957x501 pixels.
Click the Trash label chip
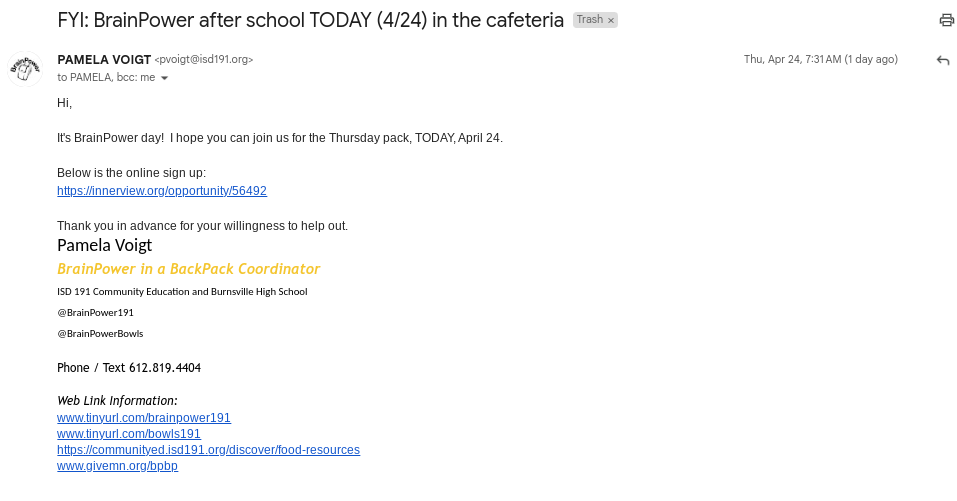pyautogui.click(x=589, y=20)
